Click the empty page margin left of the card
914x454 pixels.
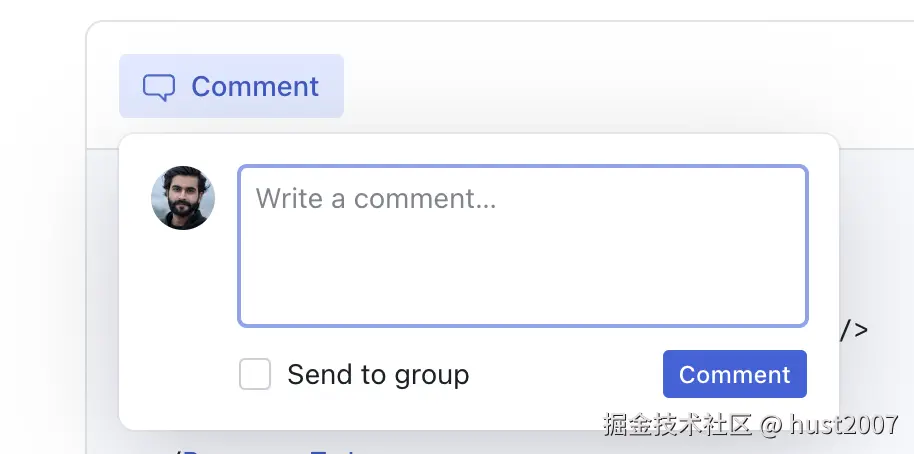pyautogui.click(x=42, y=250)
